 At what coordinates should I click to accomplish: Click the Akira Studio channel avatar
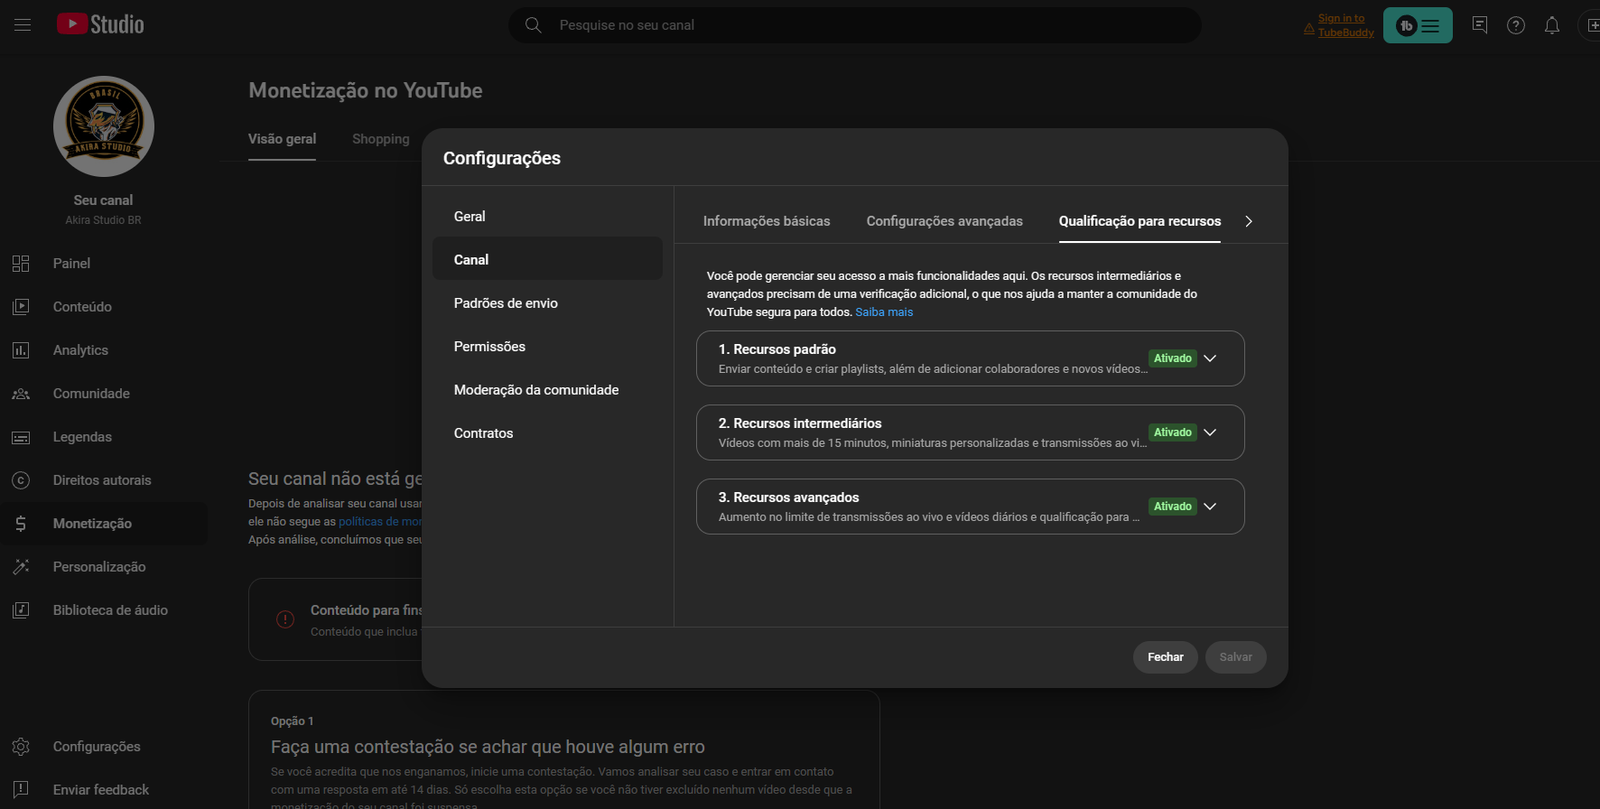[x=103, y=126]
